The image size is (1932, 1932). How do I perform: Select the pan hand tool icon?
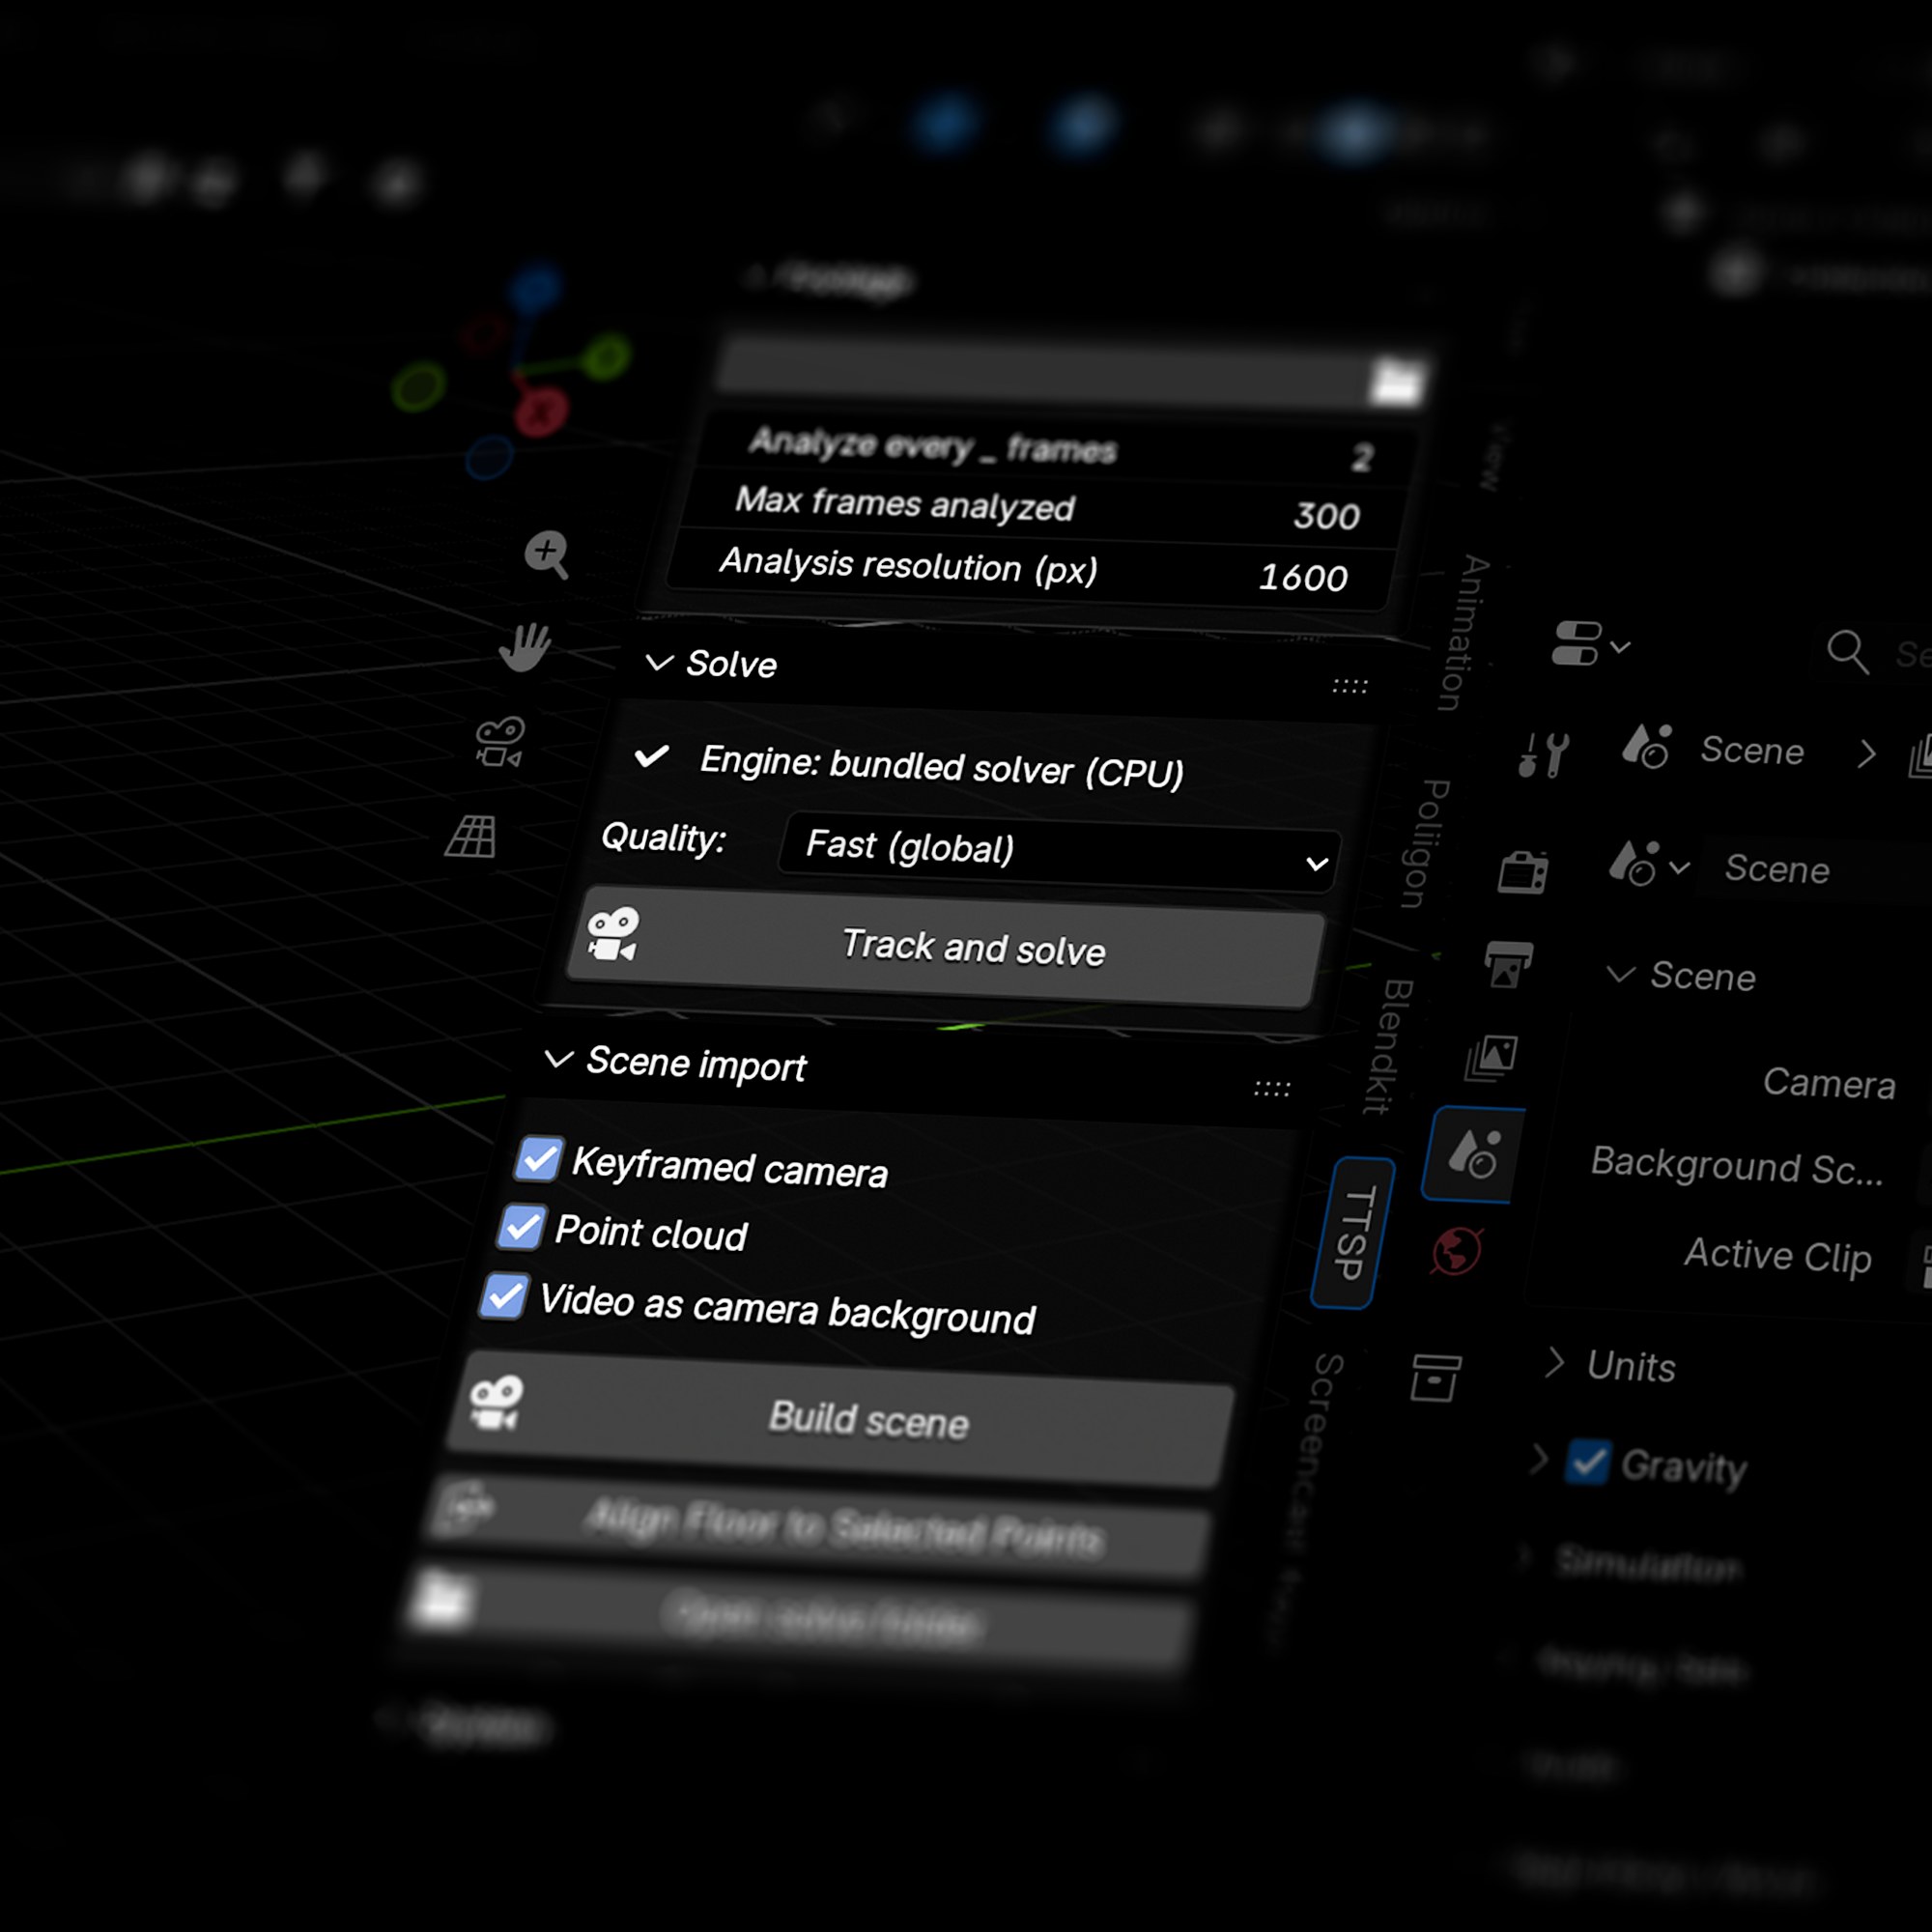(524, 647)
